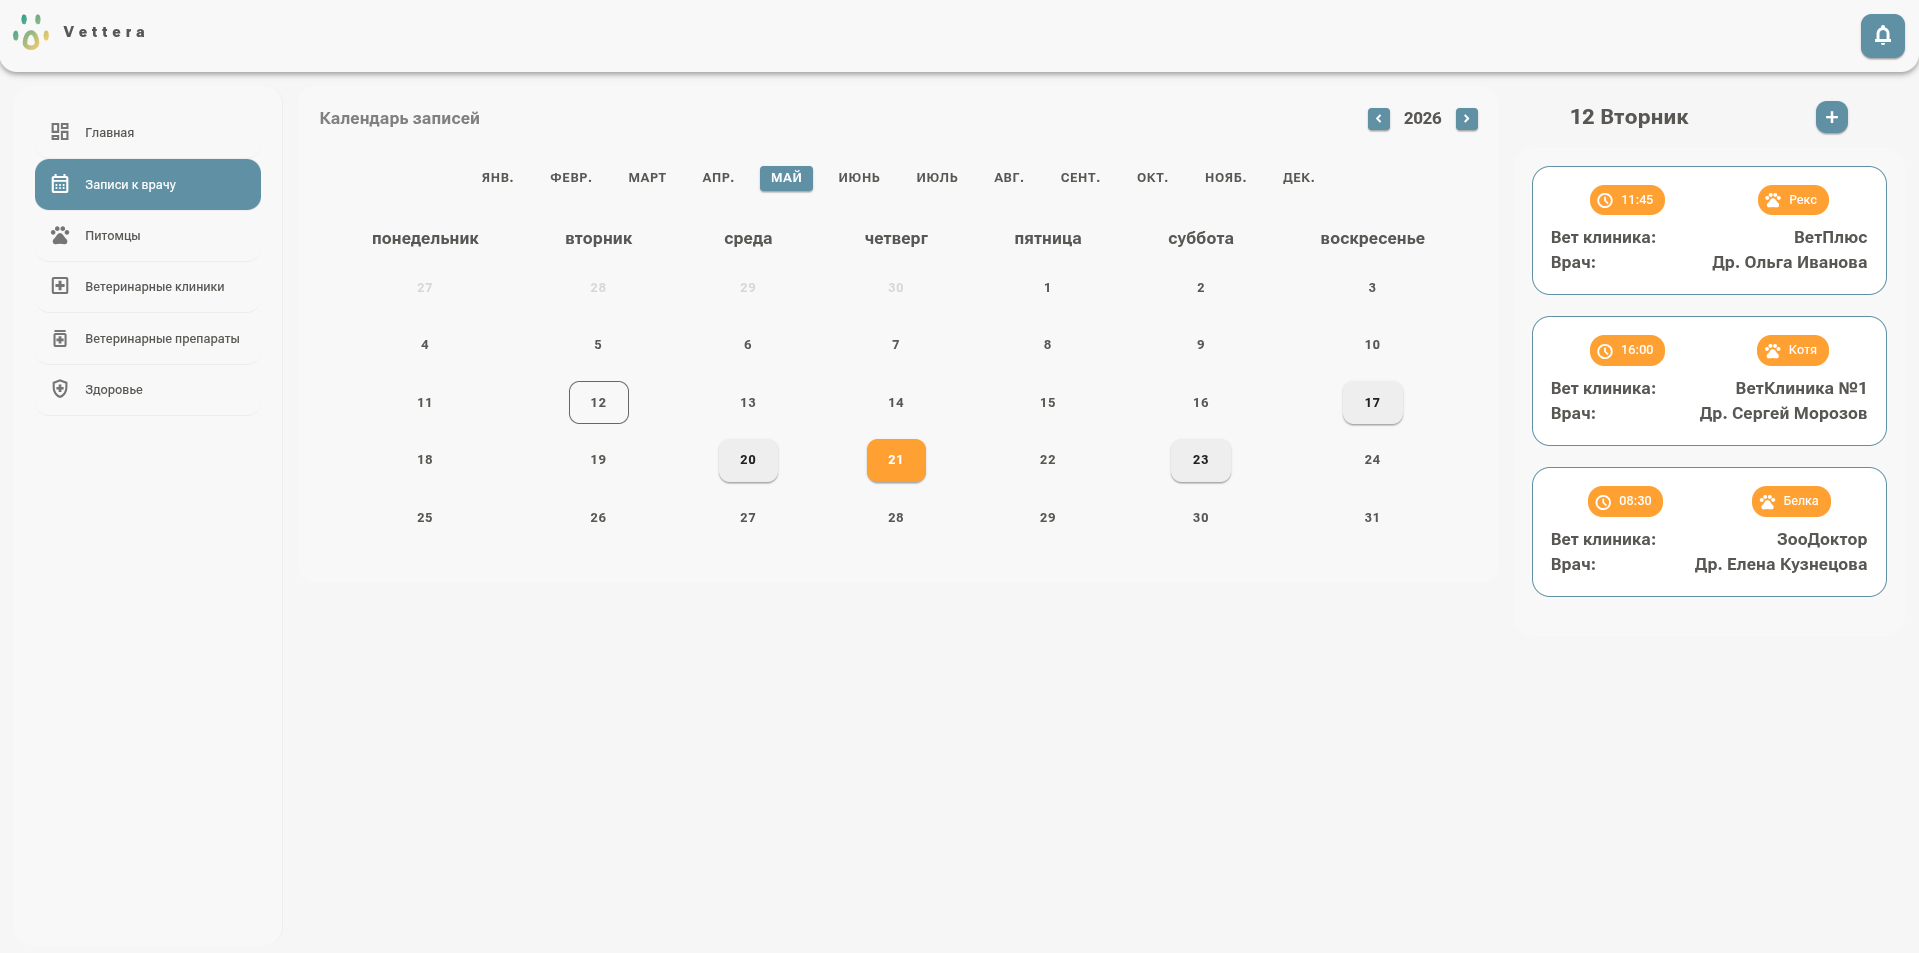
Task: Switch to ОКТ. month
Action: 1152,178
